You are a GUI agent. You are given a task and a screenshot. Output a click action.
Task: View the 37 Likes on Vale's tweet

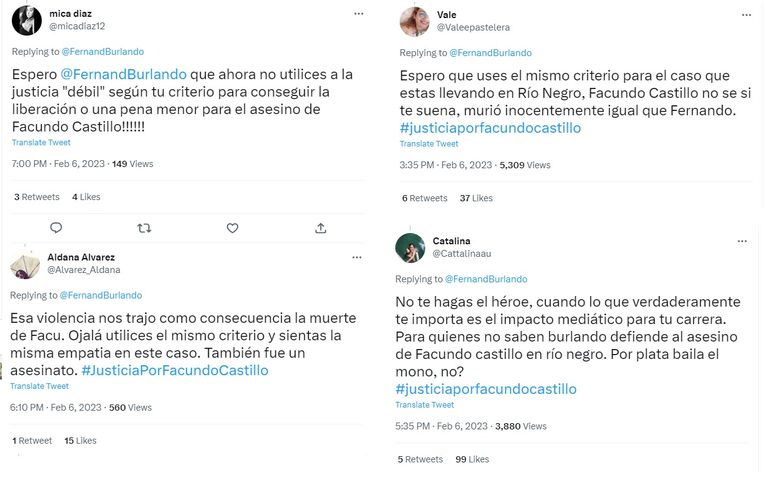point(476,198)
